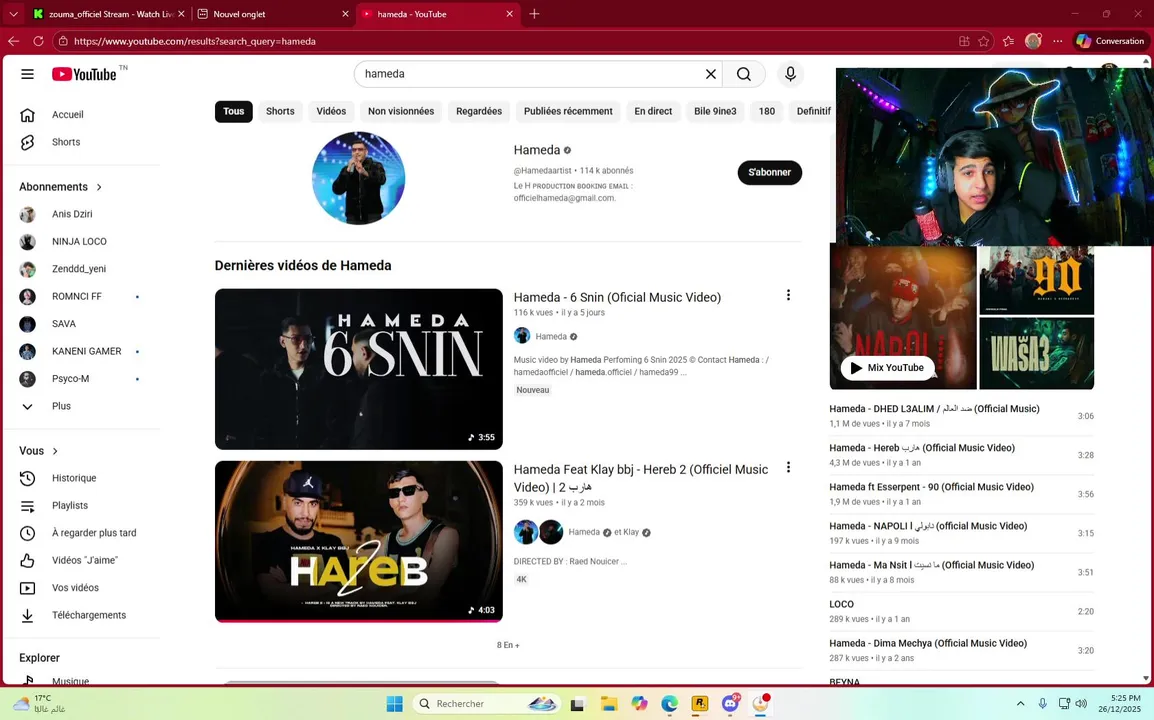Play the Mix YouTube playlist

coord(888,367)
